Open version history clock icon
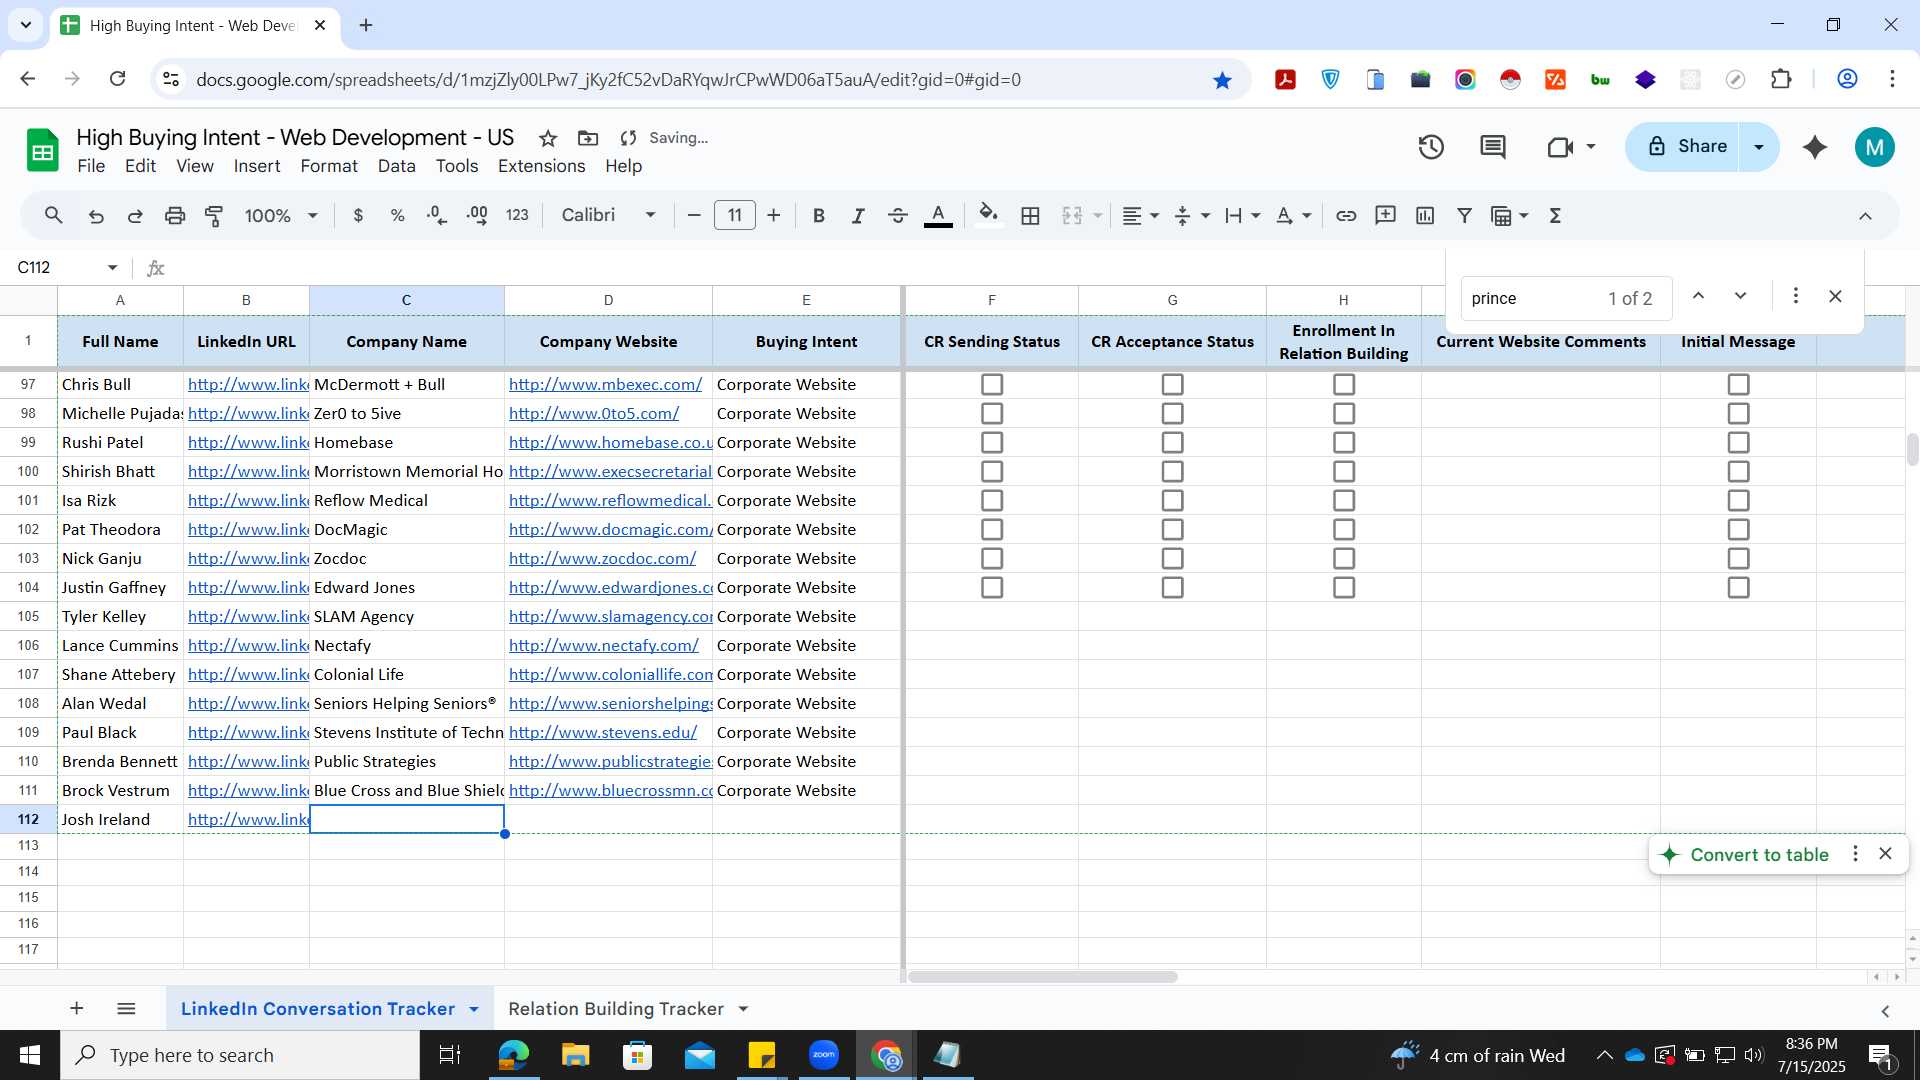 point(1431,148)
